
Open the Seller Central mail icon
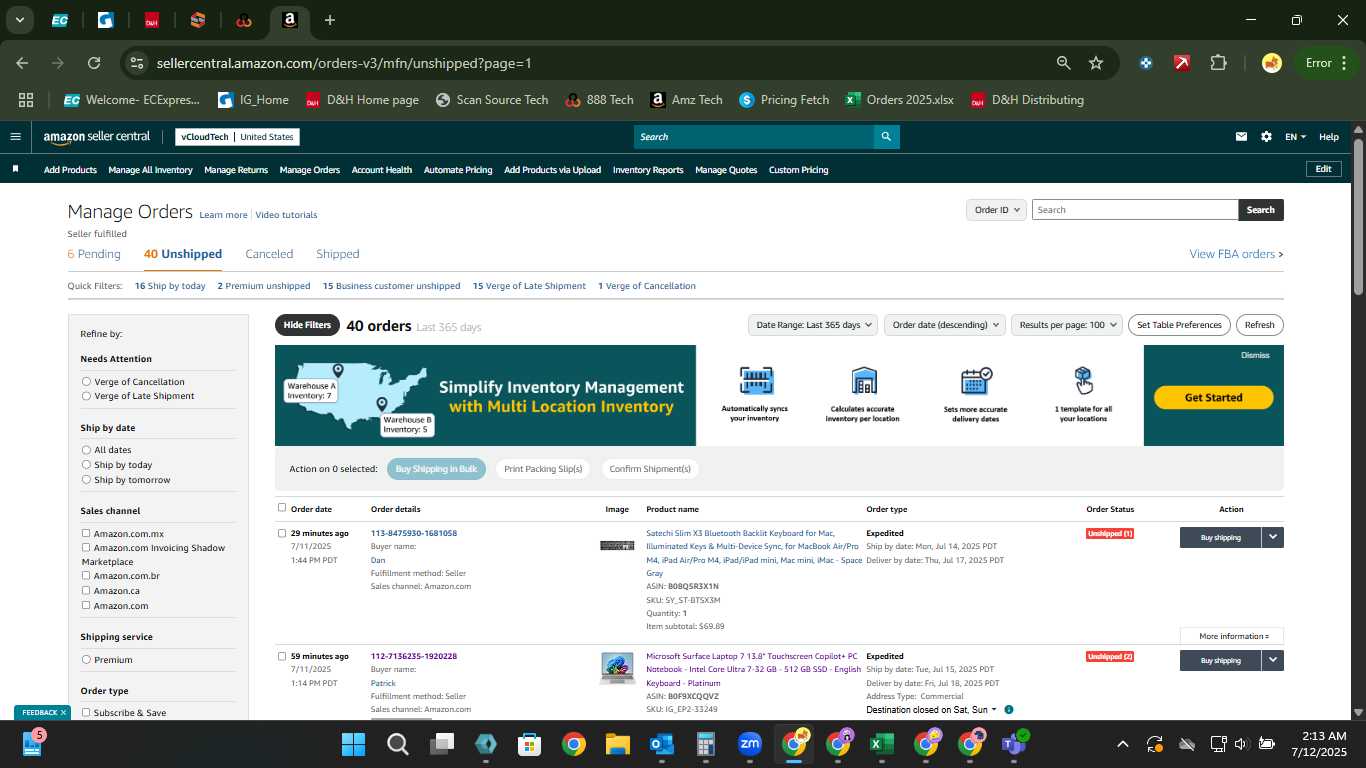(x=1242, y=137)
